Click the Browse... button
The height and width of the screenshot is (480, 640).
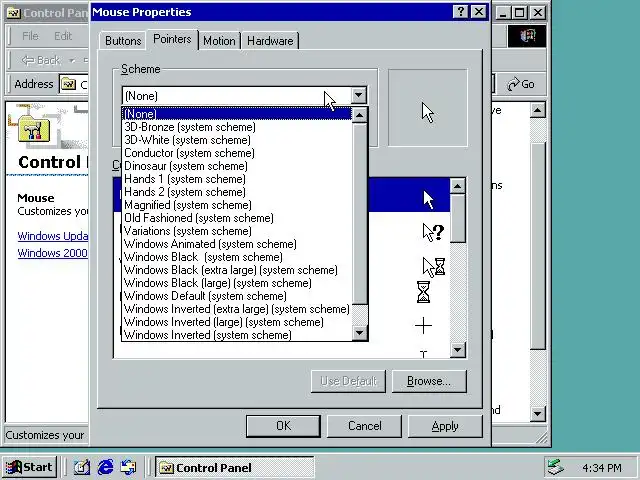(429, 381)
